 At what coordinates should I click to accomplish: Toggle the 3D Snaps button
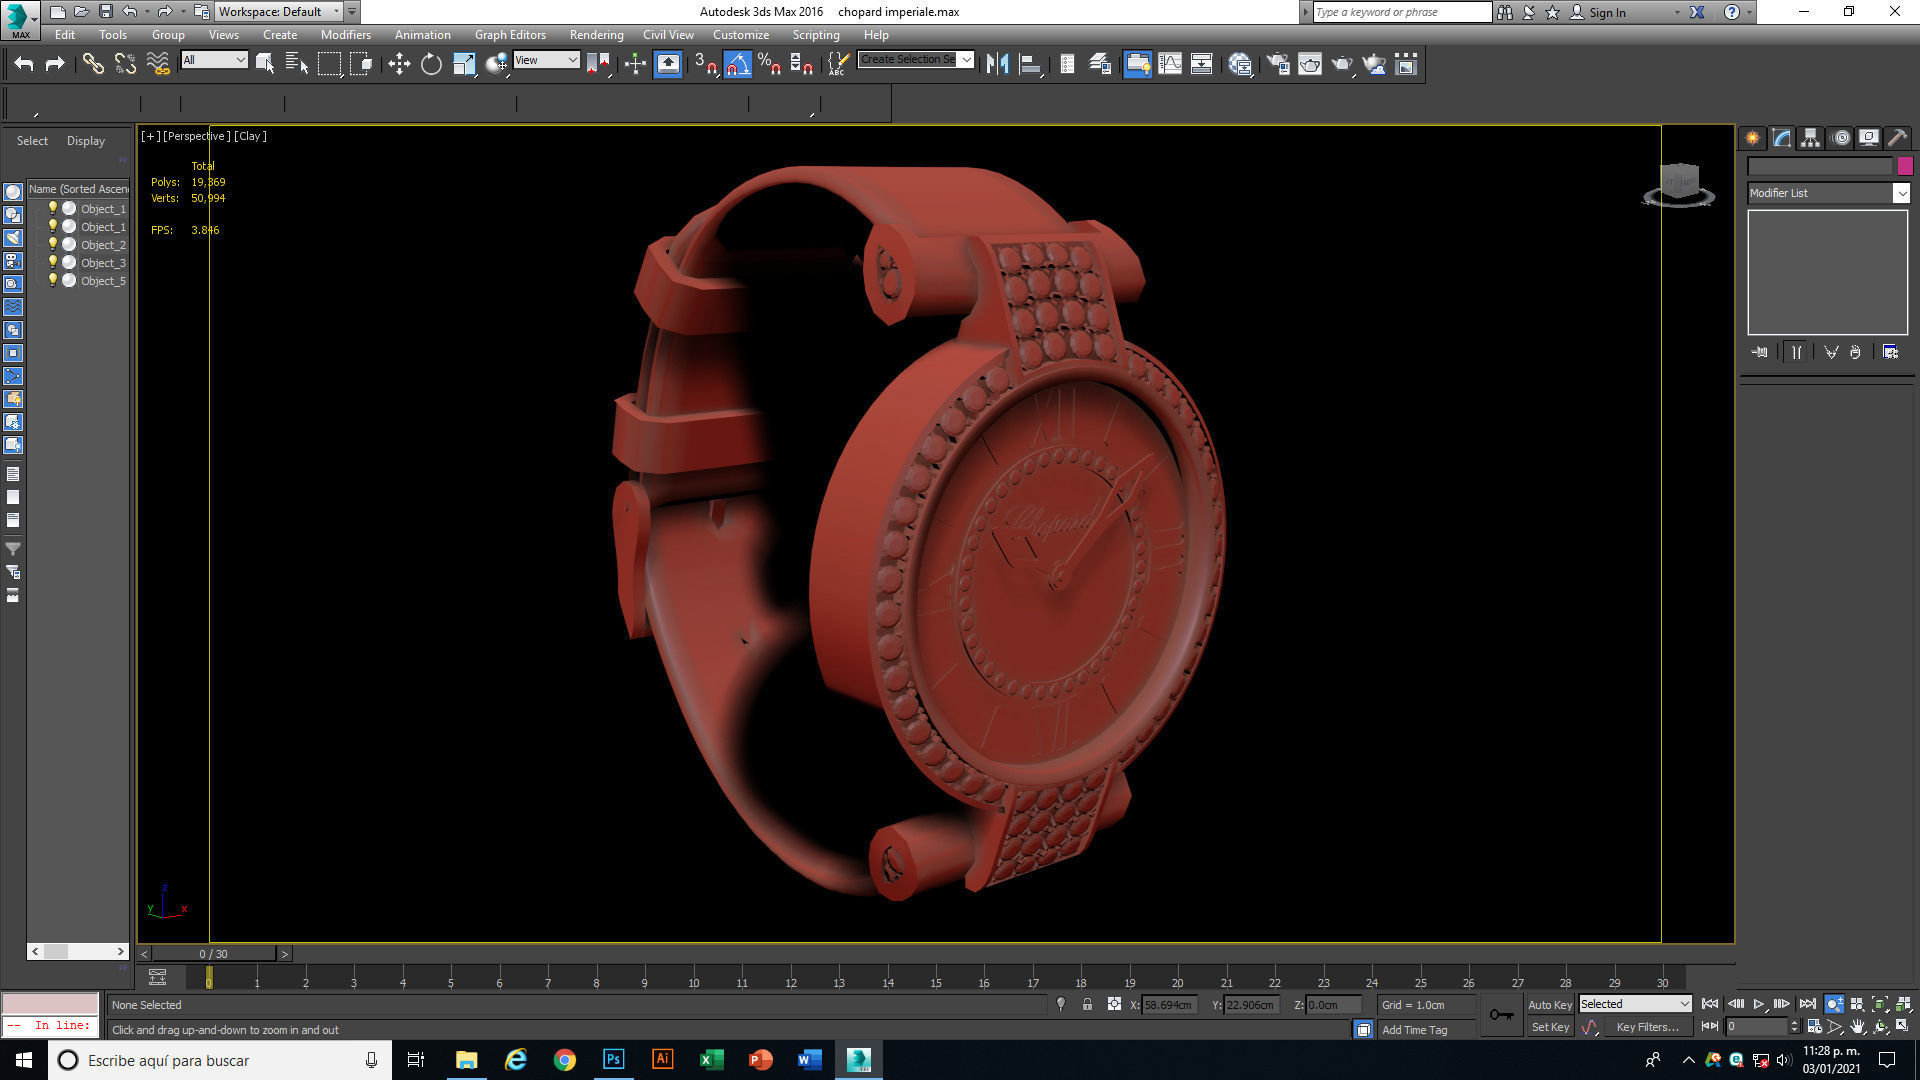(705, 64)
